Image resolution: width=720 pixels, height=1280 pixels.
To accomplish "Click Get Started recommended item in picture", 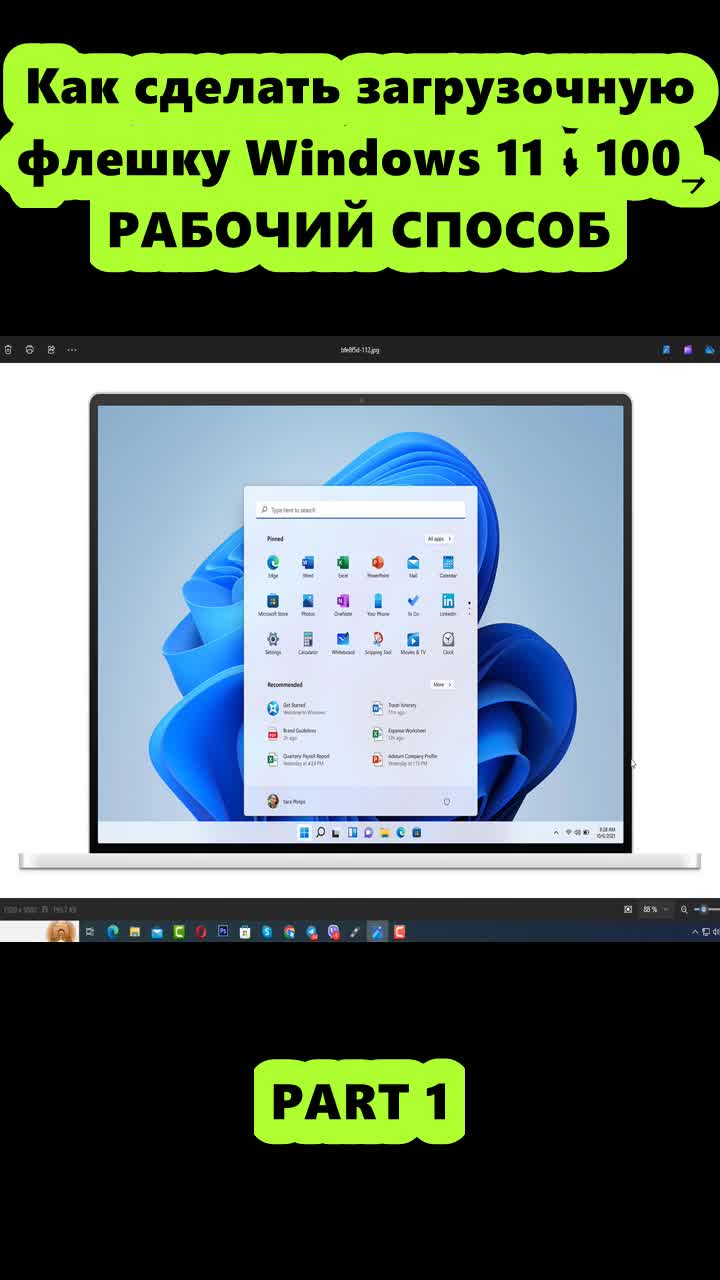I will pos(298,708).
